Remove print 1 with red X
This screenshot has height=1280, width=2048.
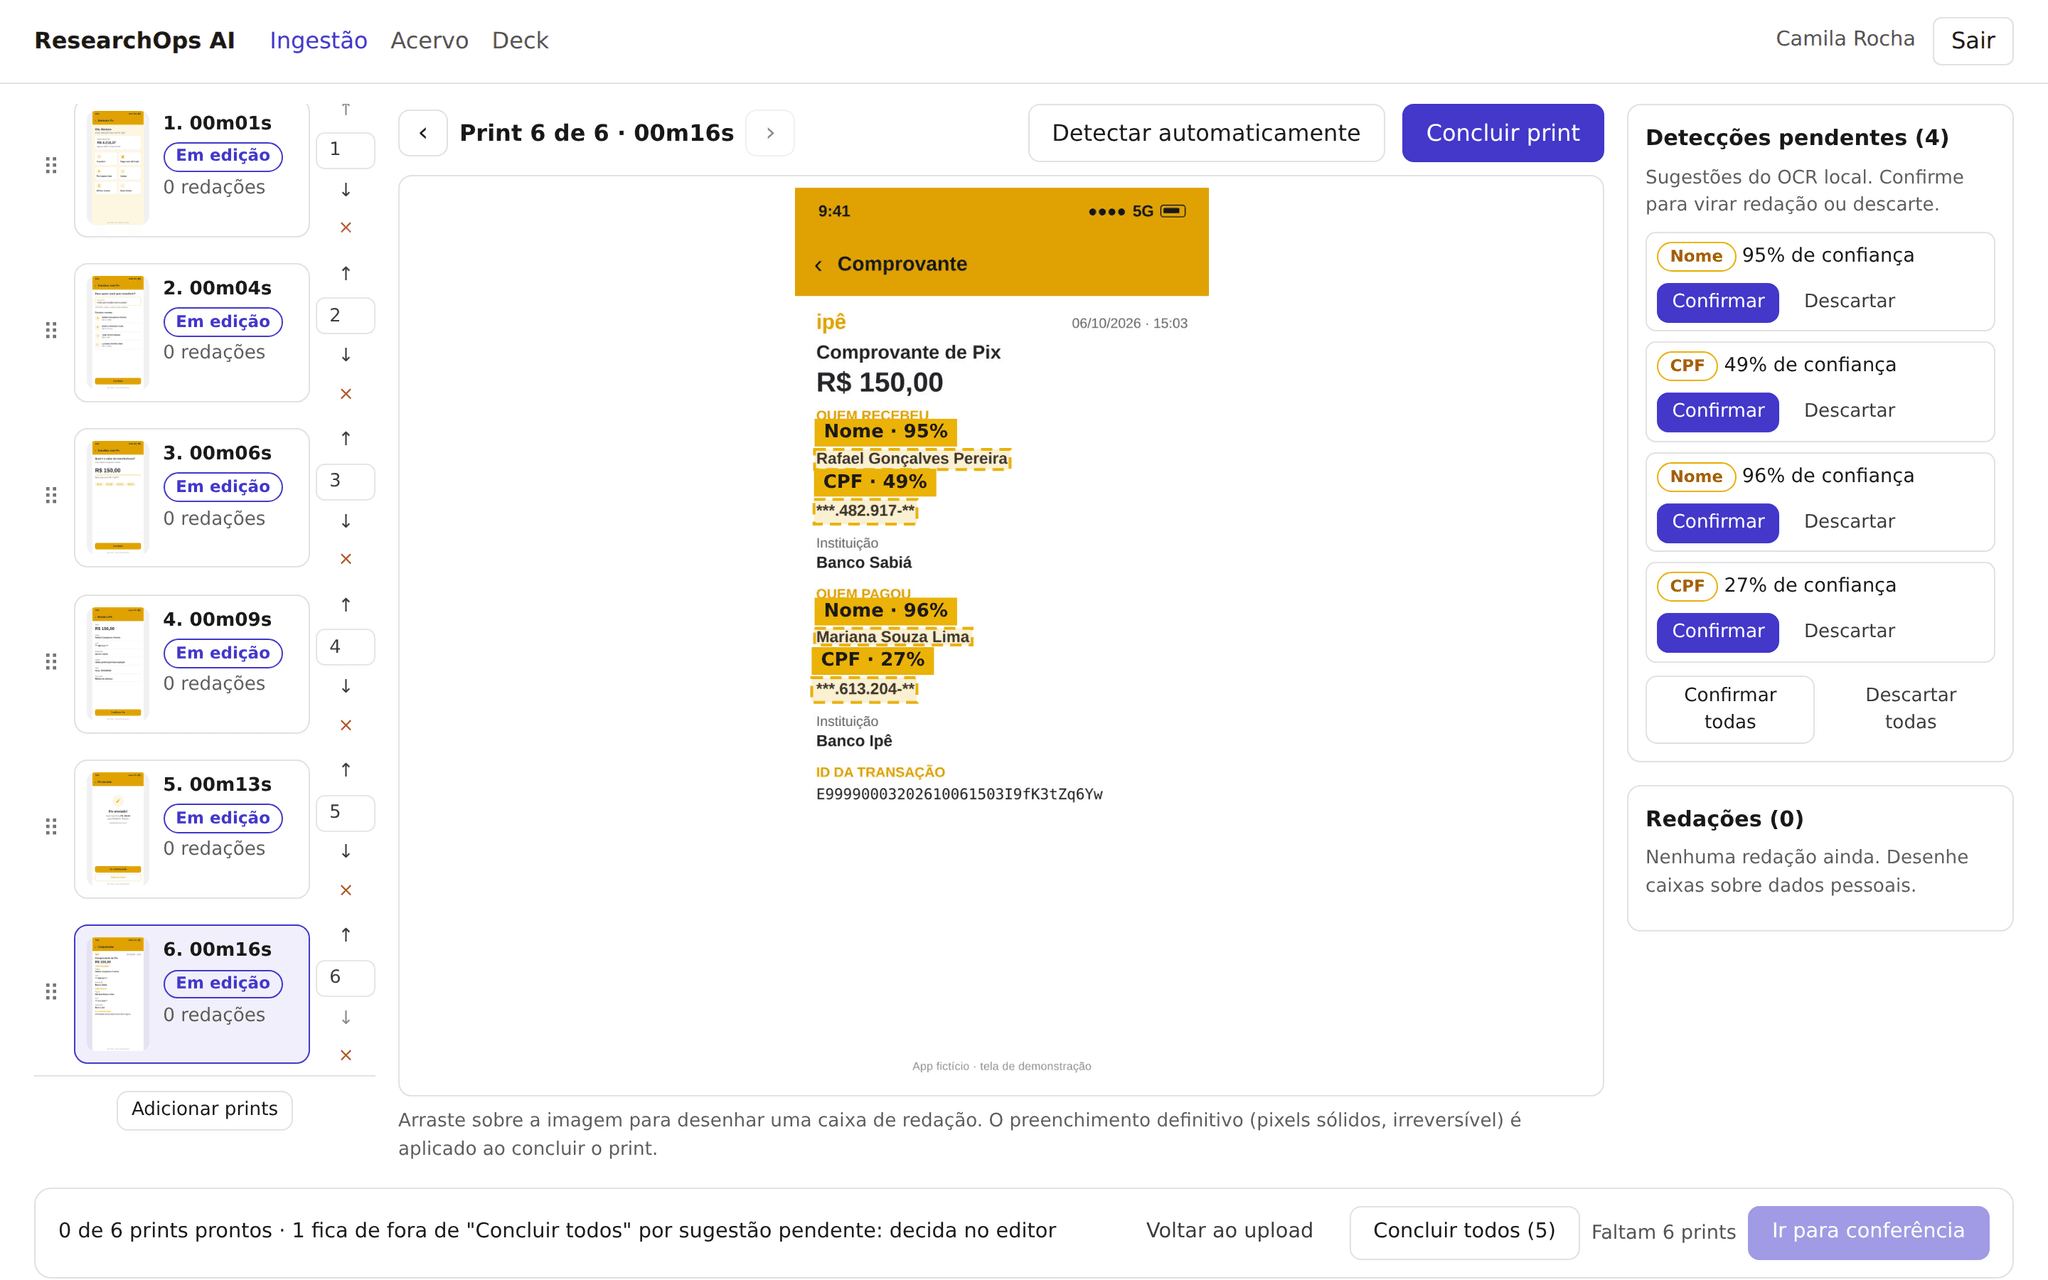click(x=346, y=228)
